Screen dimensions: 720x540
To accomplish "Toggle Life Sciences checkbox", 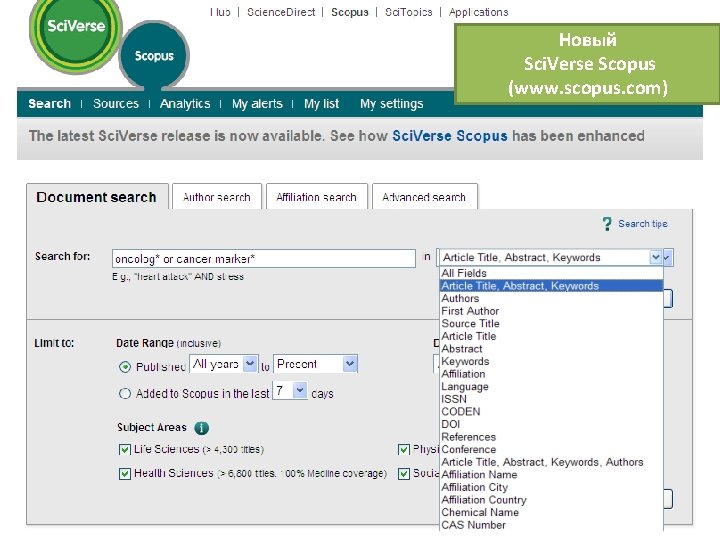I will pos(124,450).
